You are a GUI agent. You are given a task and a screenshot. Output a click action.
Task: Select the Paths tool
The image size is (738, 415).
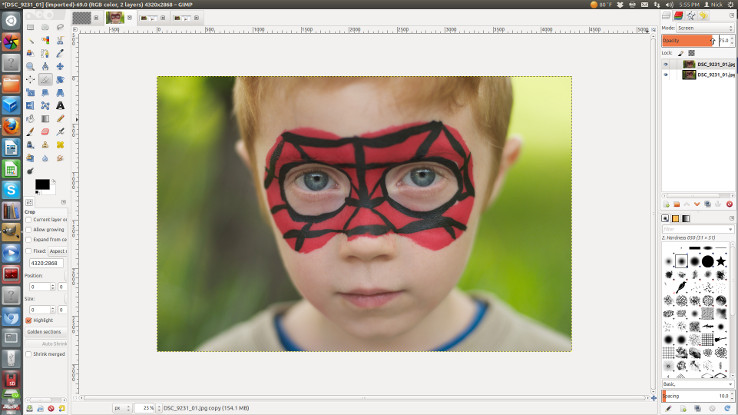point(45,53)
